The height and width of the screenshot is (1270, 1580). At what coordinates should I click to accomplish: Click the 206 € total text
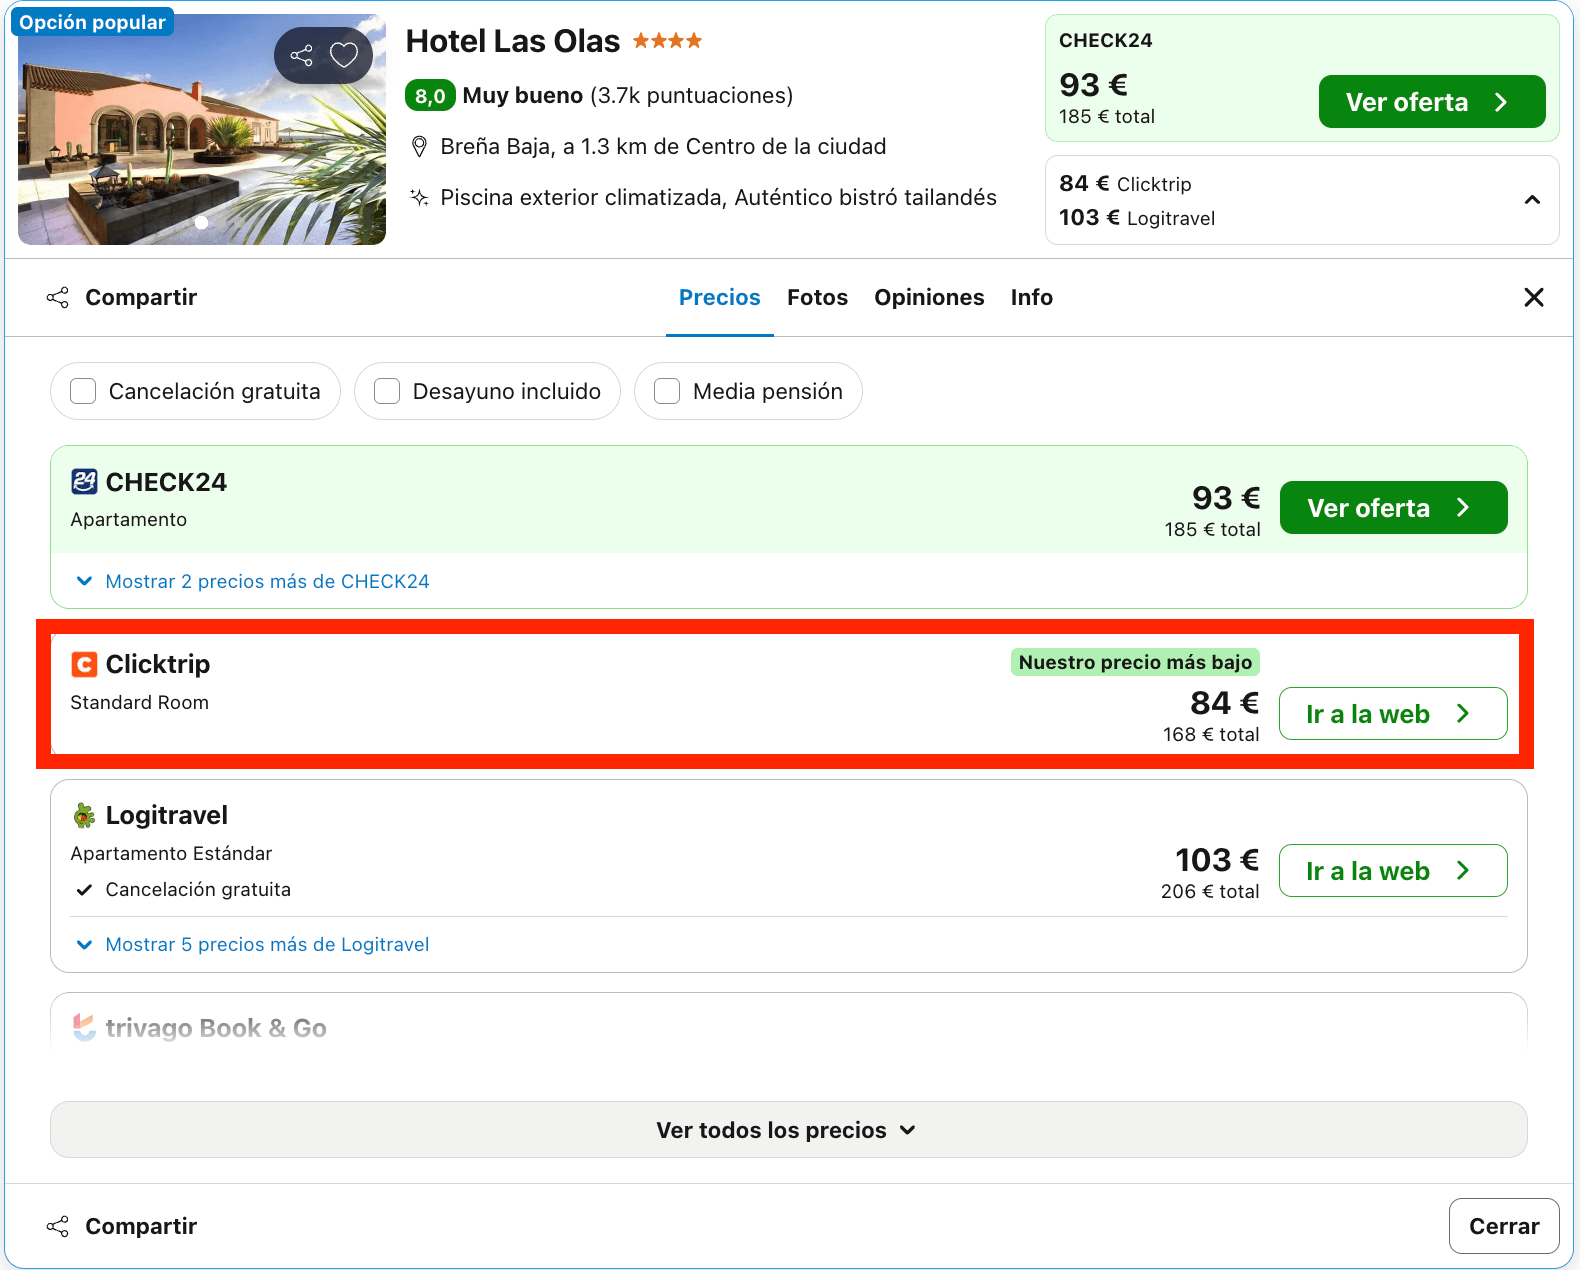point(1210,892)
